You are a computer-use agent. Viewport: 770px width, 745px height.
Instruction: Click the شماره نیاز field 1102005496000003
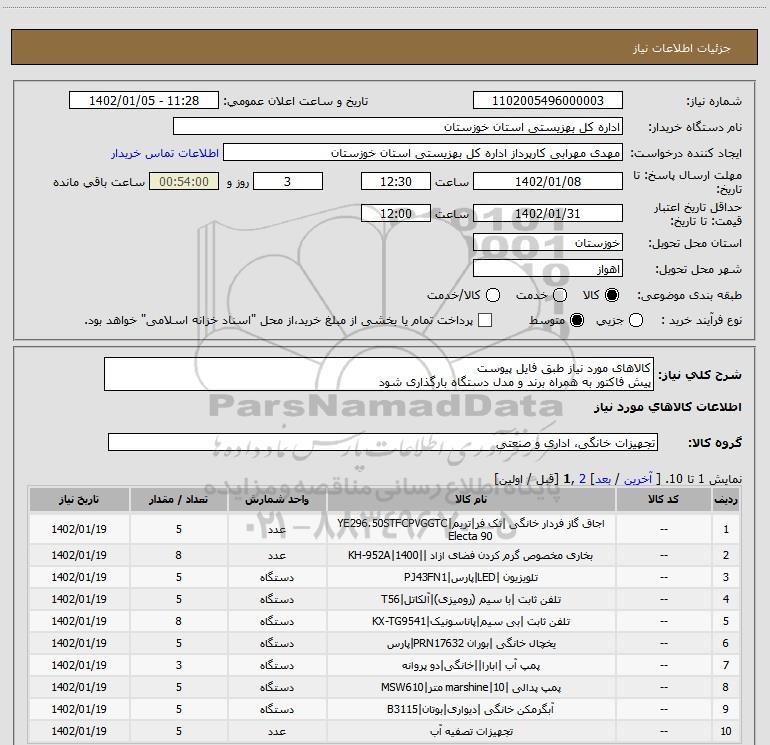(548, 100)
